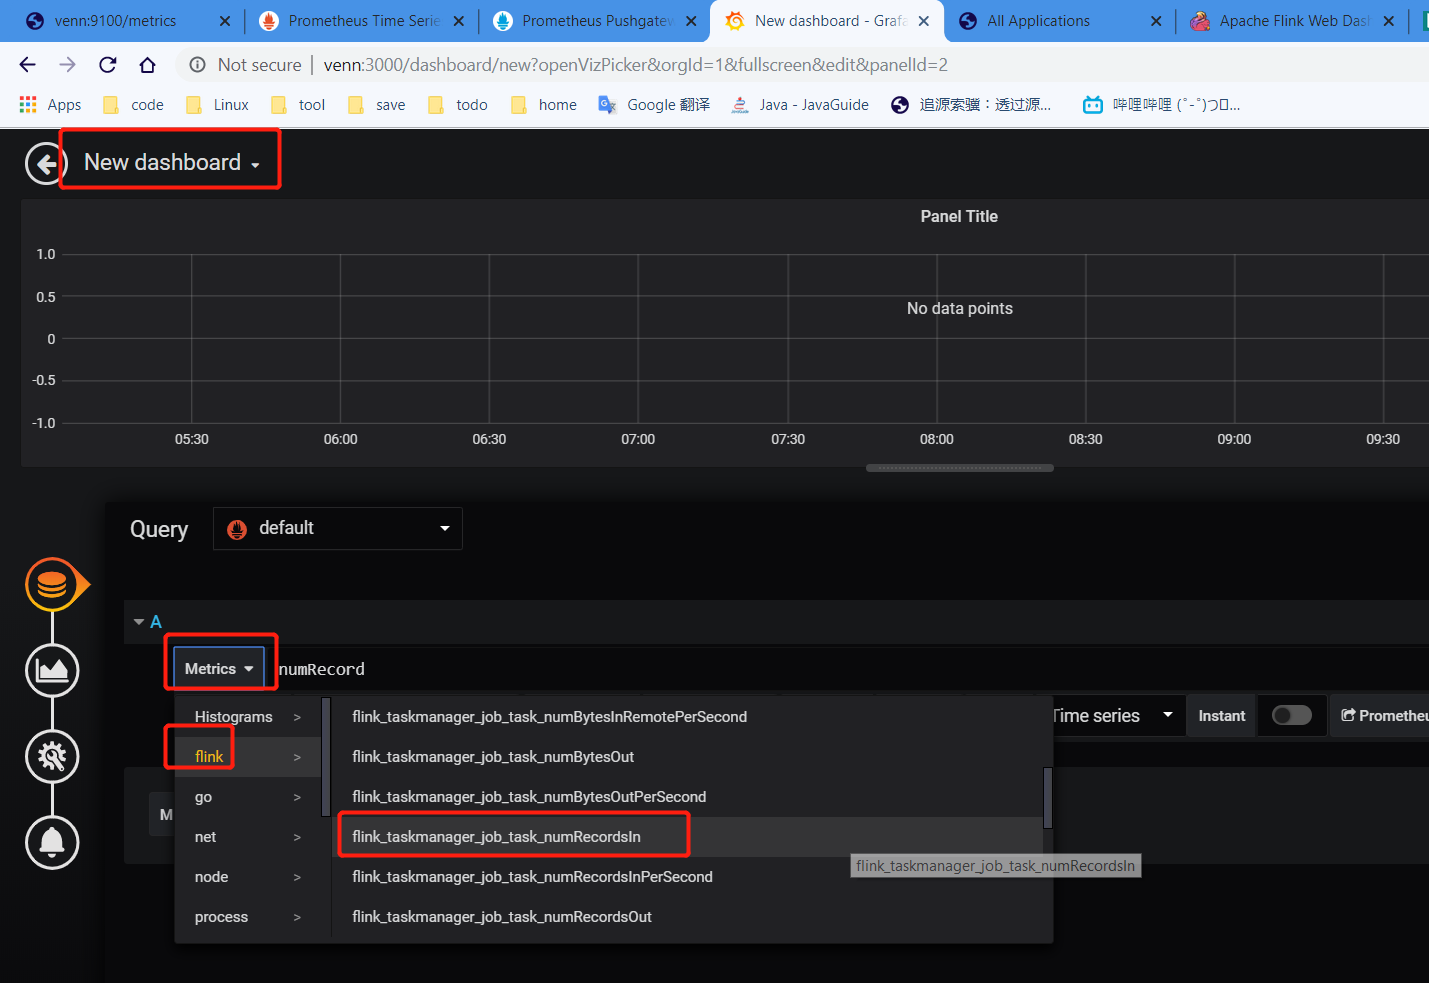Refresh the page with the reload icon
This screenshot has width=1429, height=983.
(x=107, y=63)
